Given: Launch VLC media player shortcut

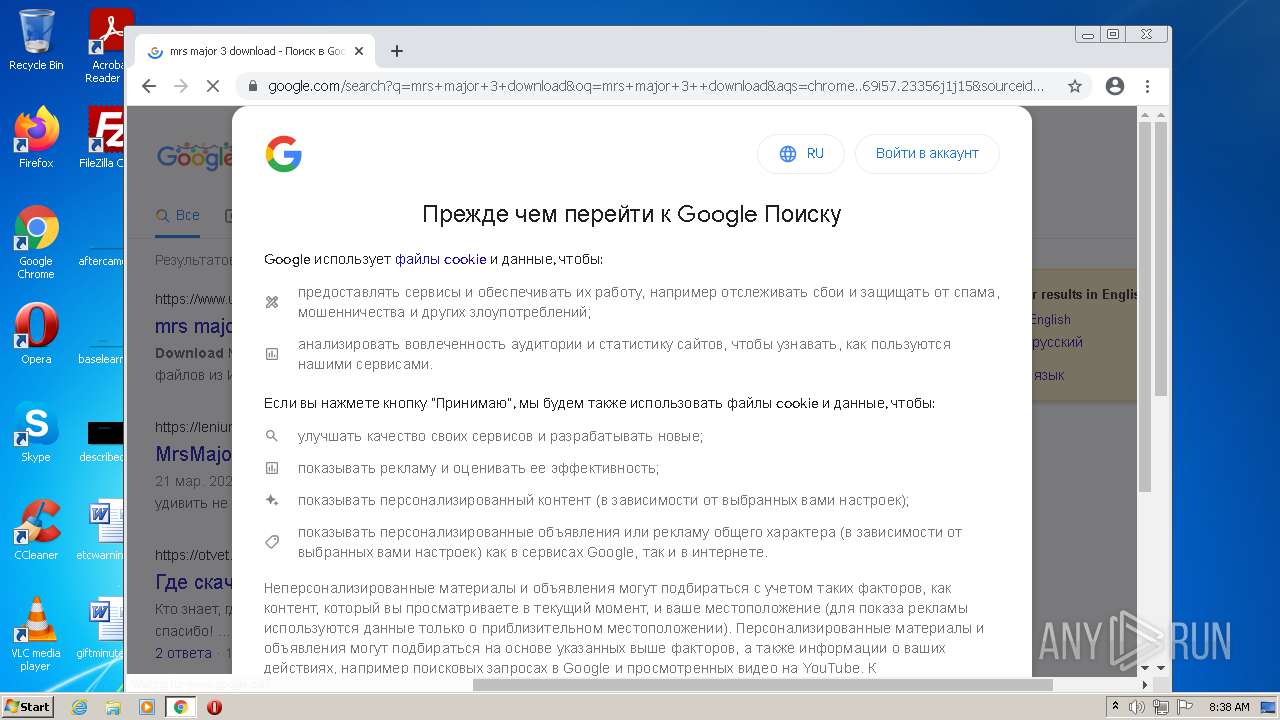Looking at the screenshot, I should click(x=36, y=634).
